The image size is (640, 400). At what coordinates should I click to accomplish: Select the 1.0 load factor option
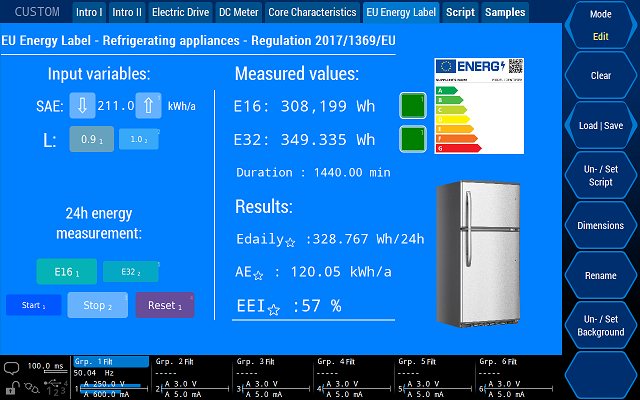pyautogui.click(x=139, y=140)
